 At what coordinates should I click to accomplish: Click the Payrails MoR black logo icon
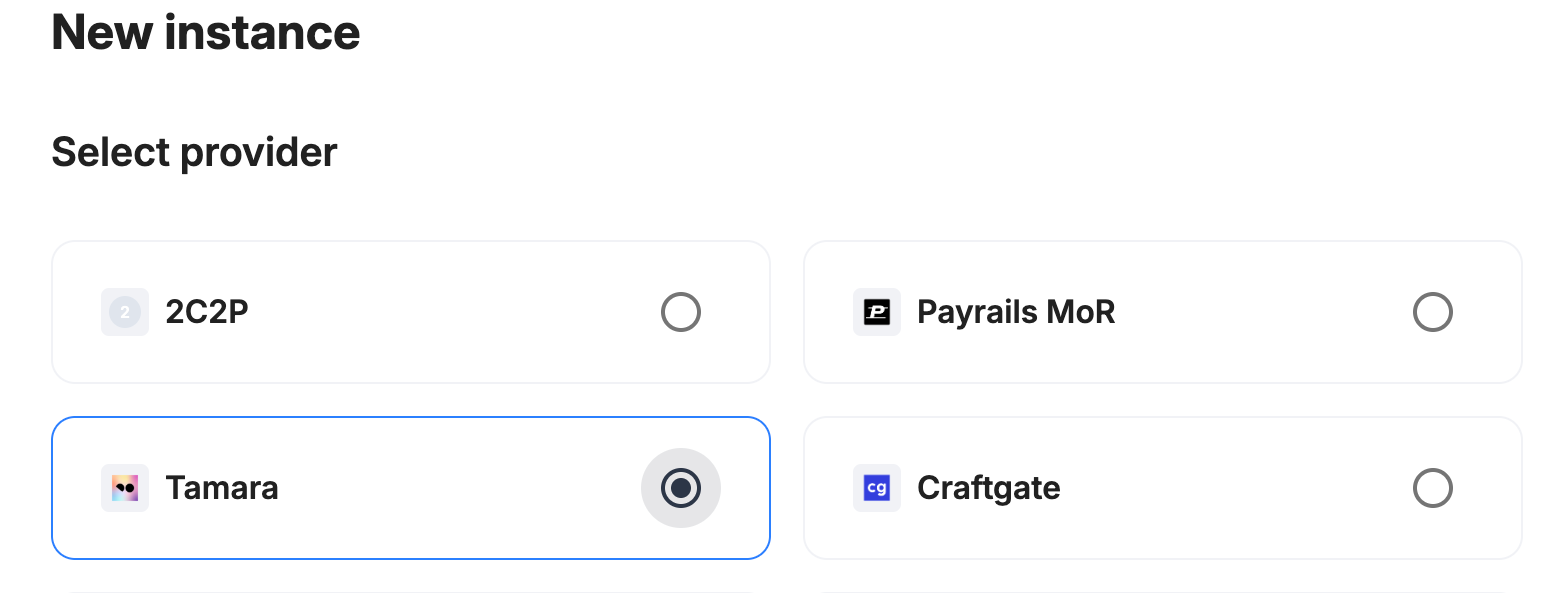pos(877,312)
